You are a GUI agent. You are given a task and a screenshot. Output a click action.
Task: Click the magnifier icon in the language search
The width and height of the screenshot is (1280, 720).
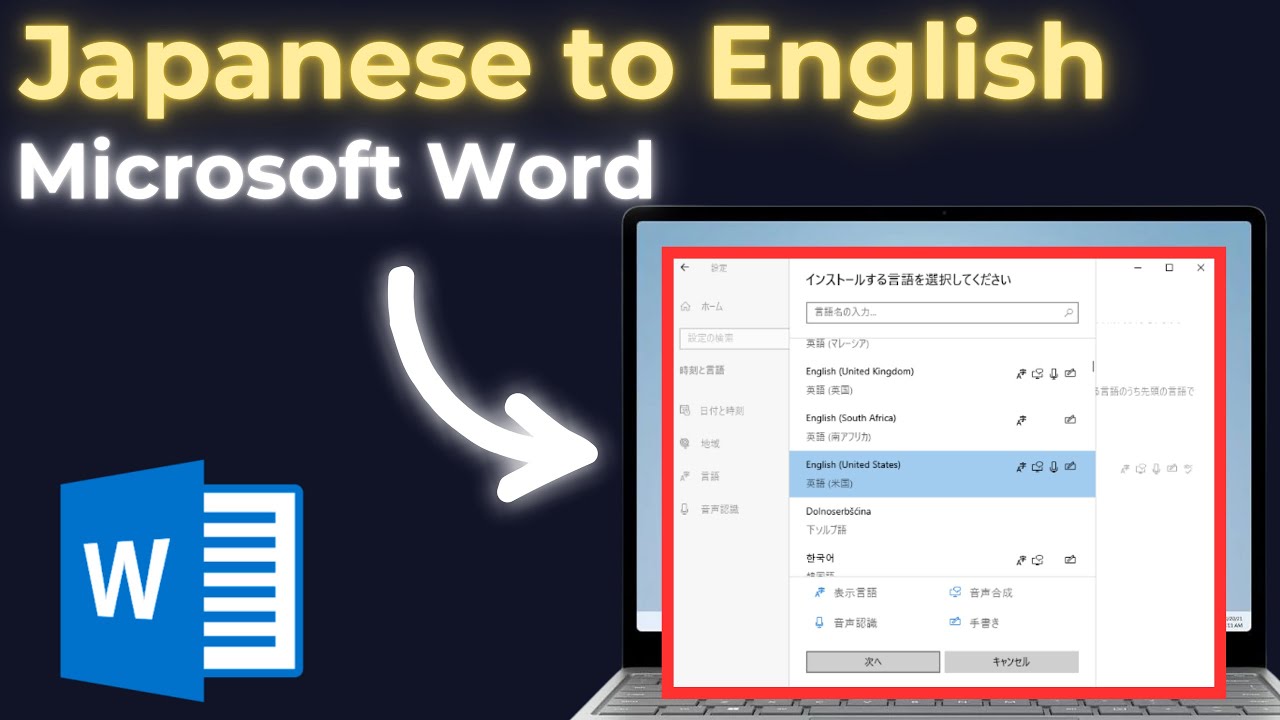(1069, 313)
